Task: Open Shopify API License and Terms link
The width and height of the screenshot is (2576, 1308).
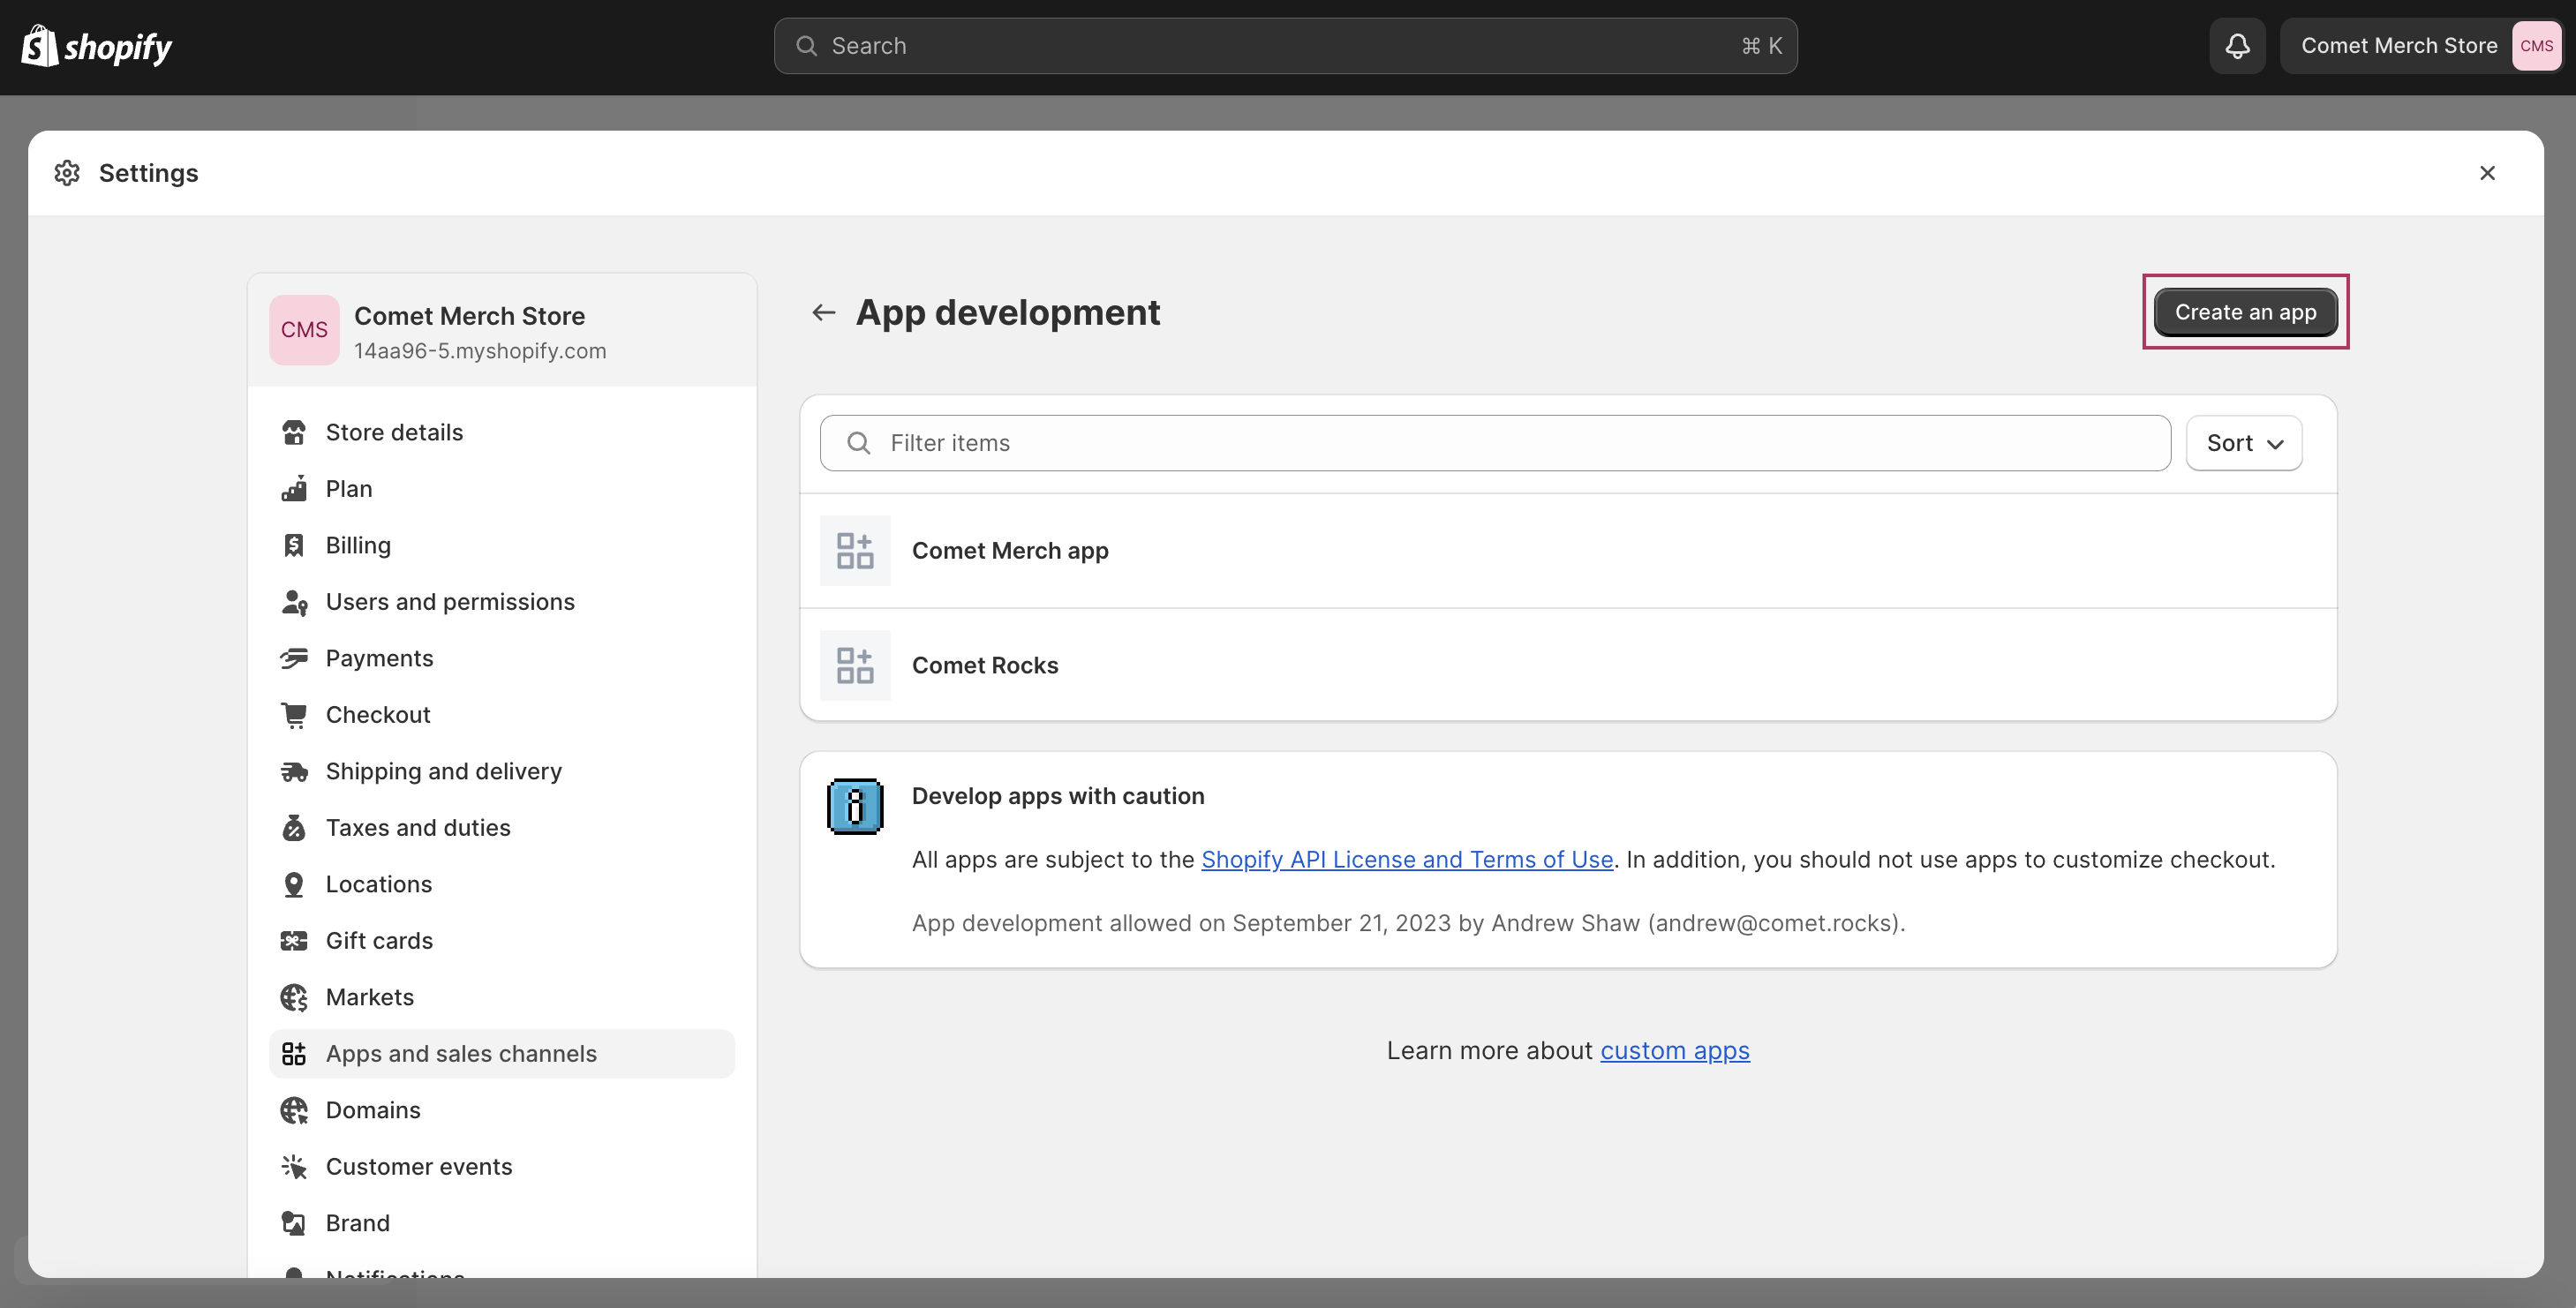Action: coord(1407,860)
